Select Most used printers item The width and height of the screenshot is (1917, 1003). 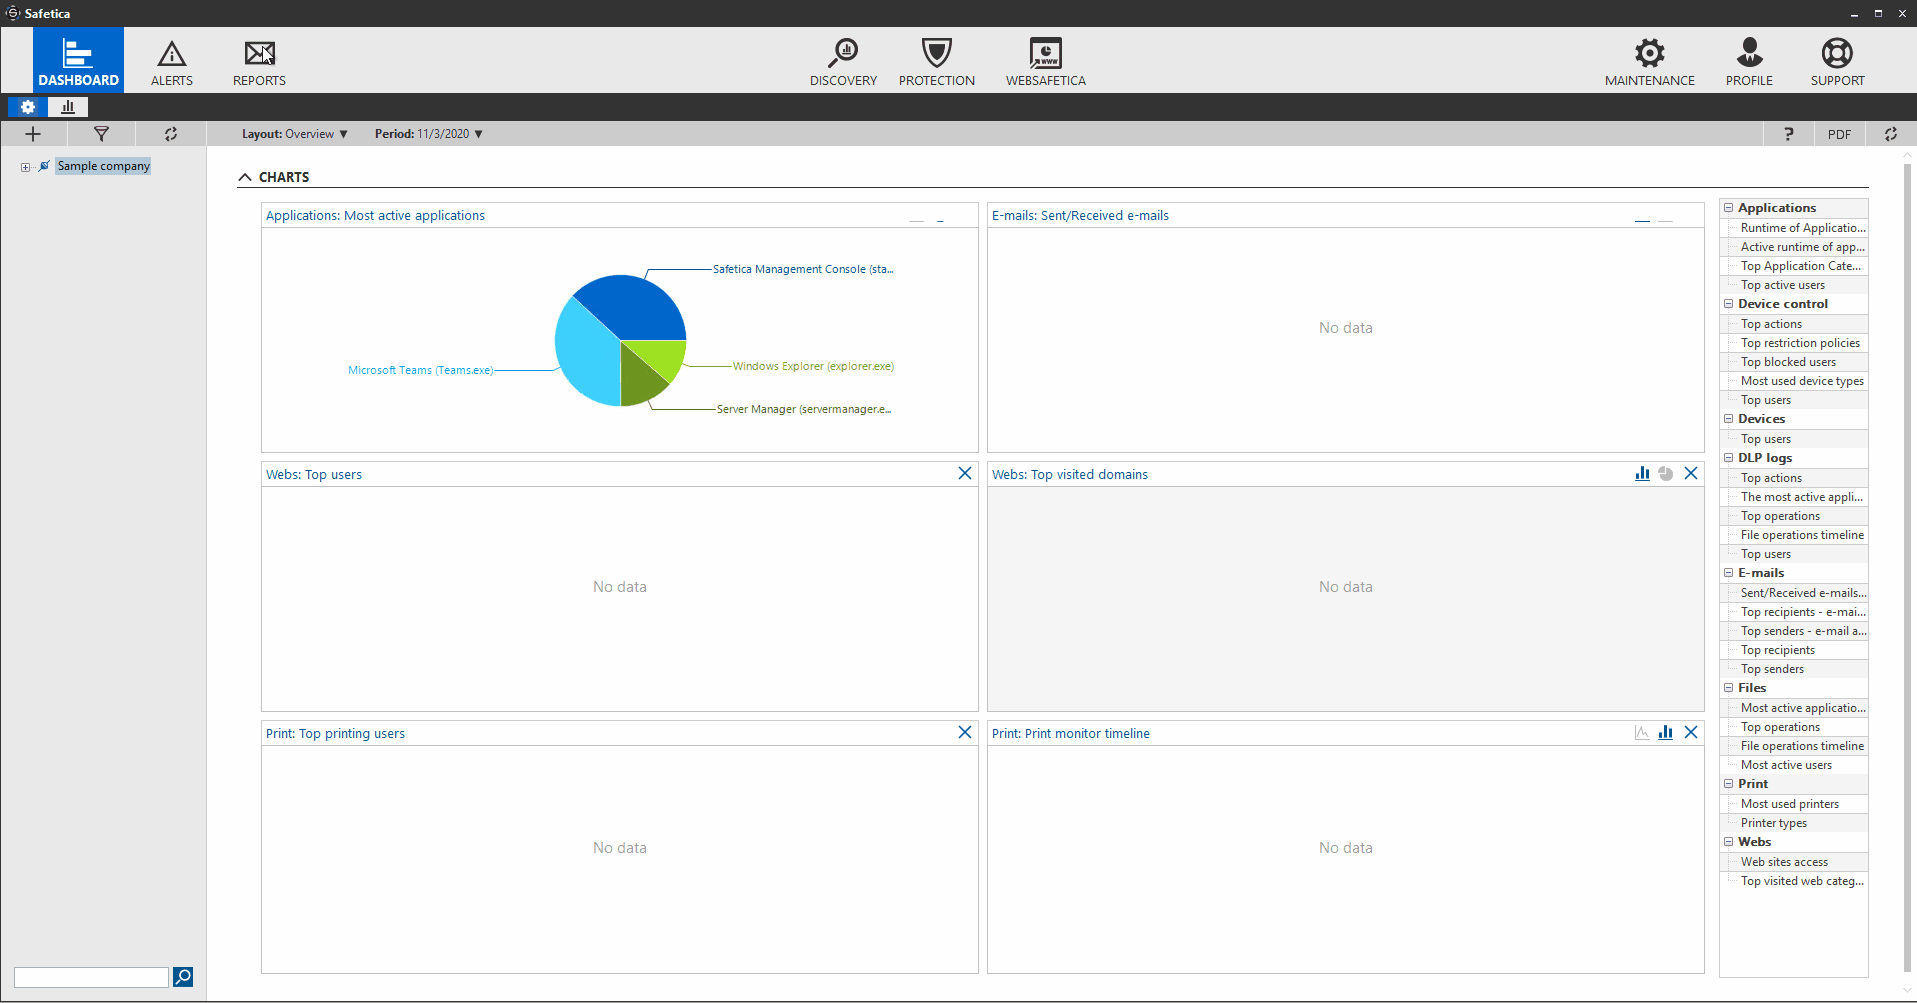point(1789,804)
